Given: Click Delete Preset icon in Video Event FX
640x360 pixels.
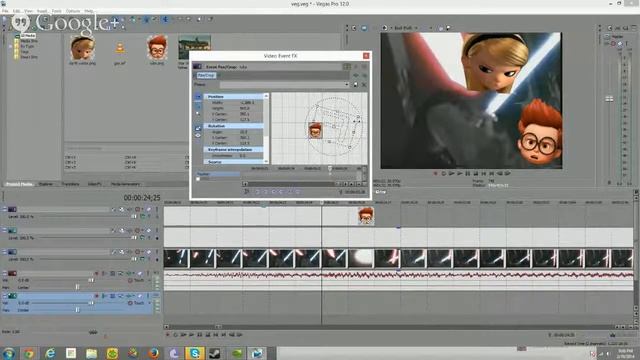Looking at the screenshot, I should pos(364,84).
